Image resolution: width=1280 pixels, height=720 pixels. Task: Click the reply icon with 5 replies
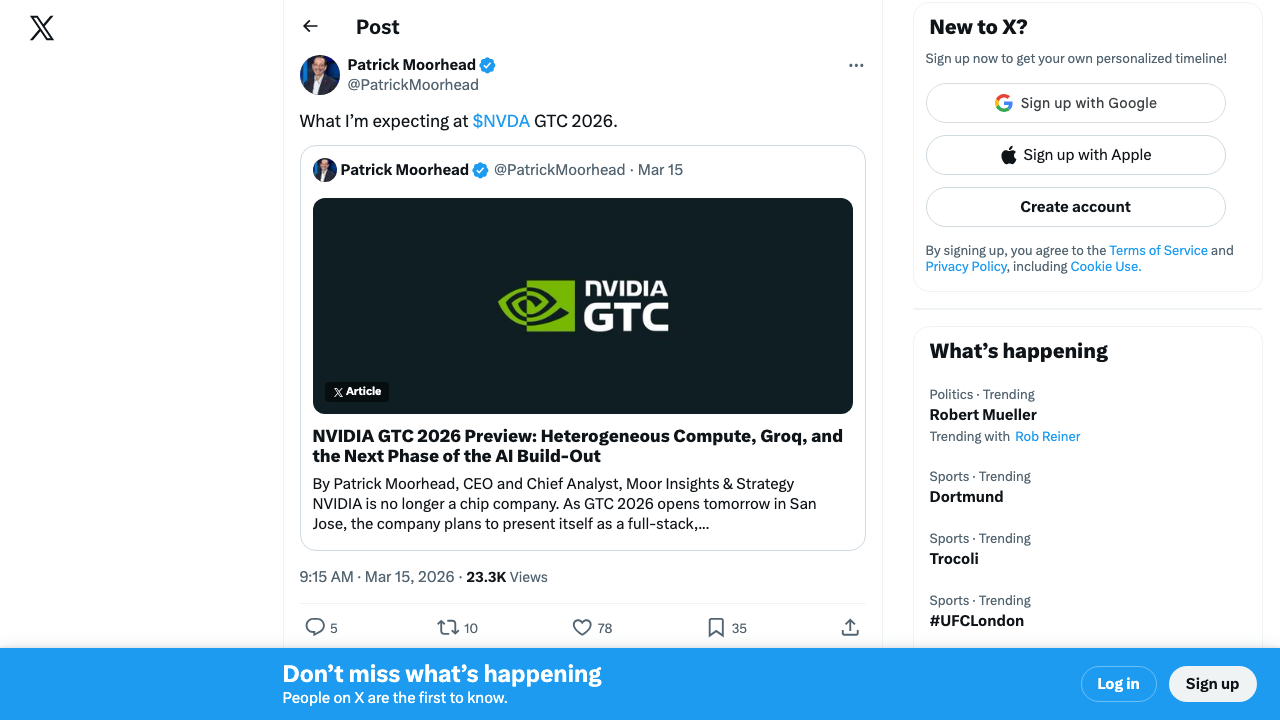[316, 627]
